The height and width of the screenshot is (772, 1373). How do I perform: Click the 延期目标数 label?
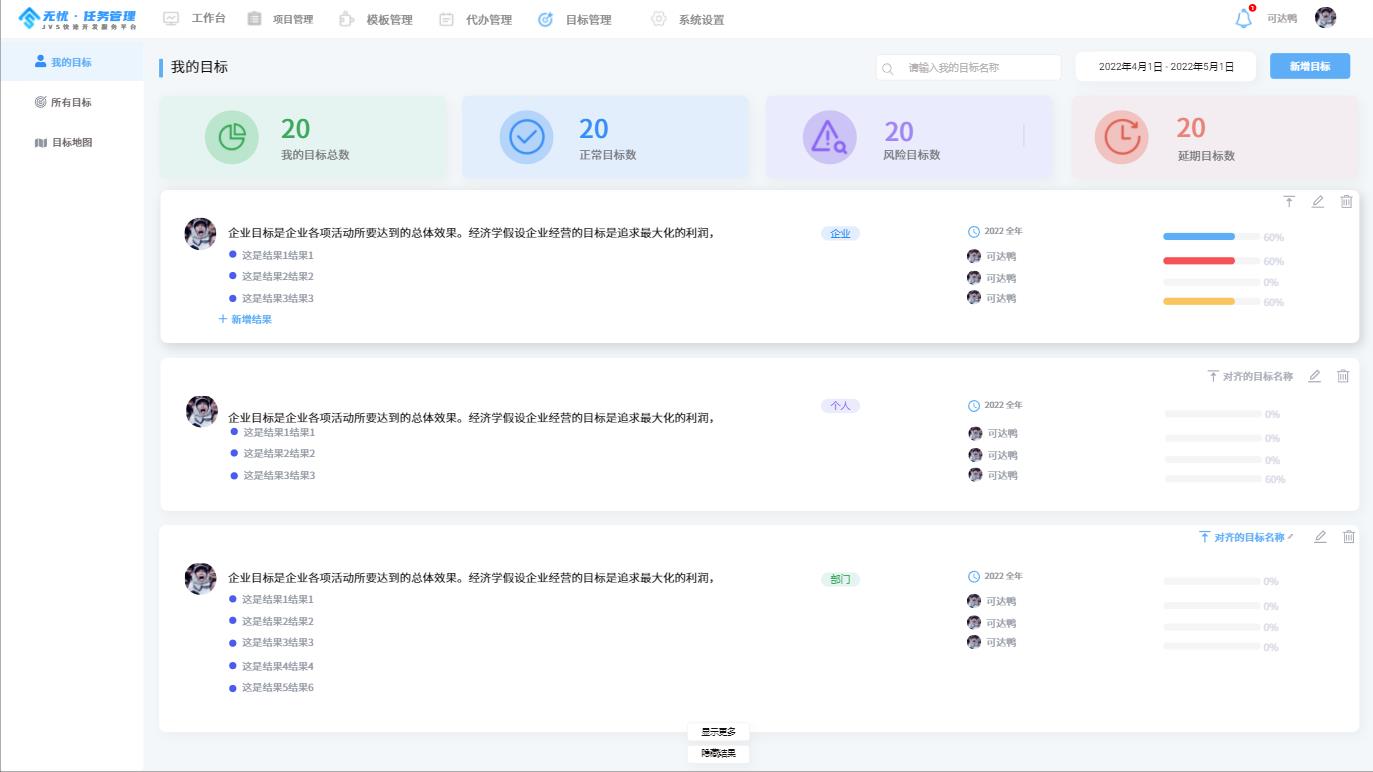point(1206,156)
